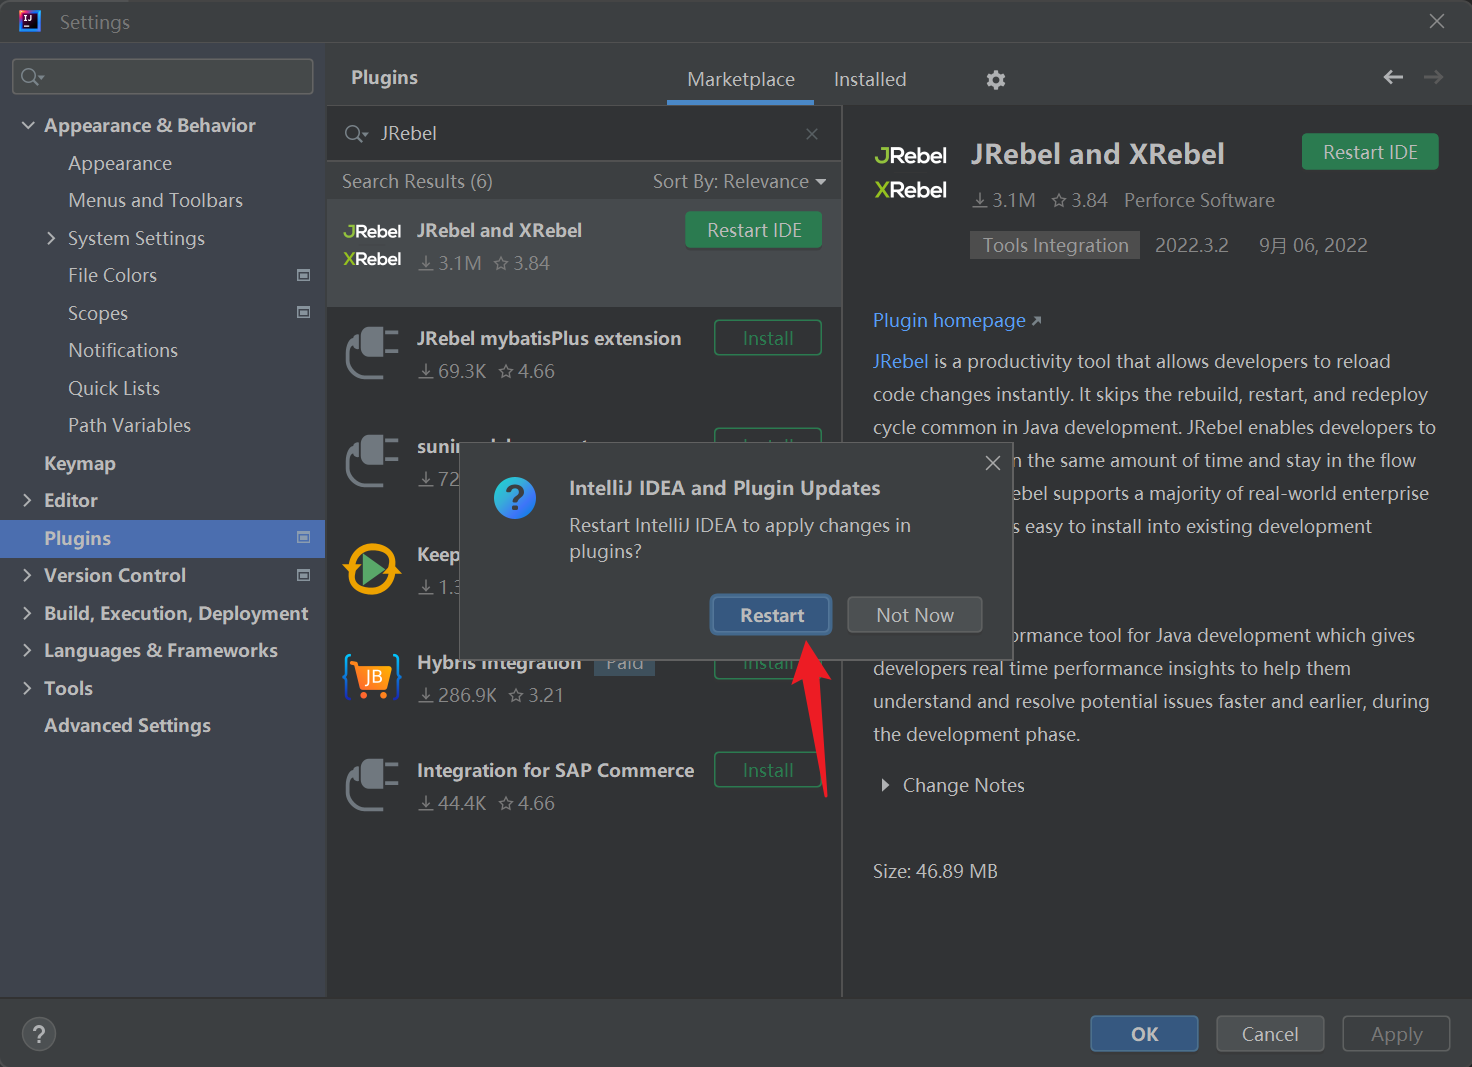The height and width of the screenshot is (1067, 1472).
Task: Click the search magnifier in settings search
Action: point(32,77)
